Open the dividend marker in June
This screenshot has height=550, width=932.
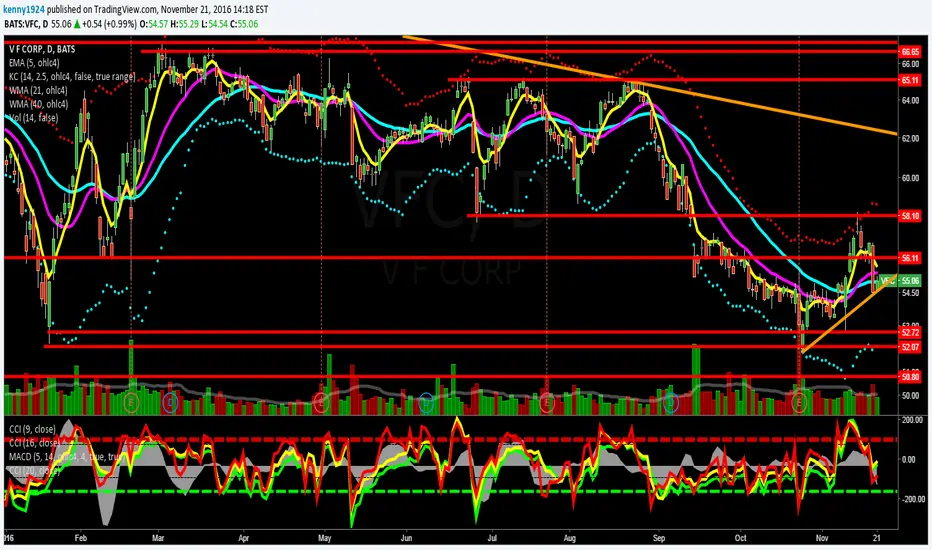click(426, 403)
